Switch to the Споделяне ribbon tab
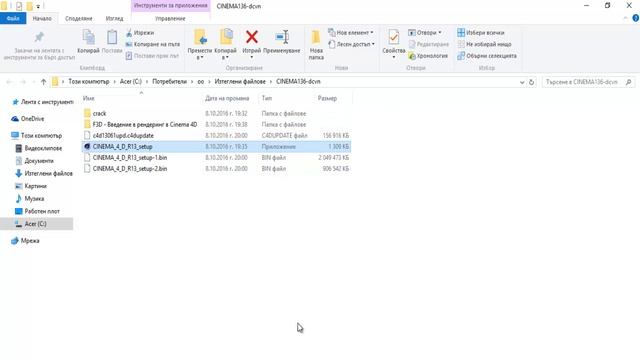Screen dimensions: 640x360 (x=78, y=18)
